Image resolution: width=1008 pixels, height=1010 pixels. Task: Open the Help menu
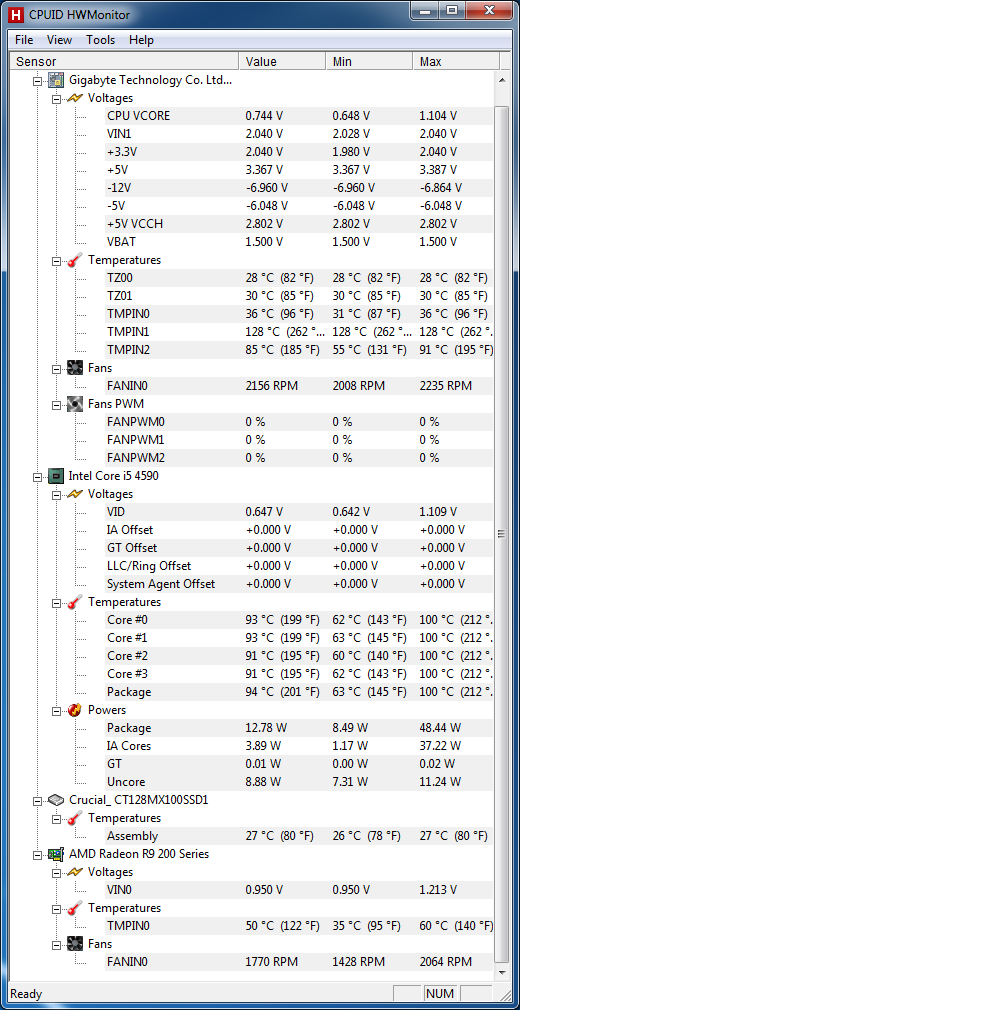tap(141, 40)
